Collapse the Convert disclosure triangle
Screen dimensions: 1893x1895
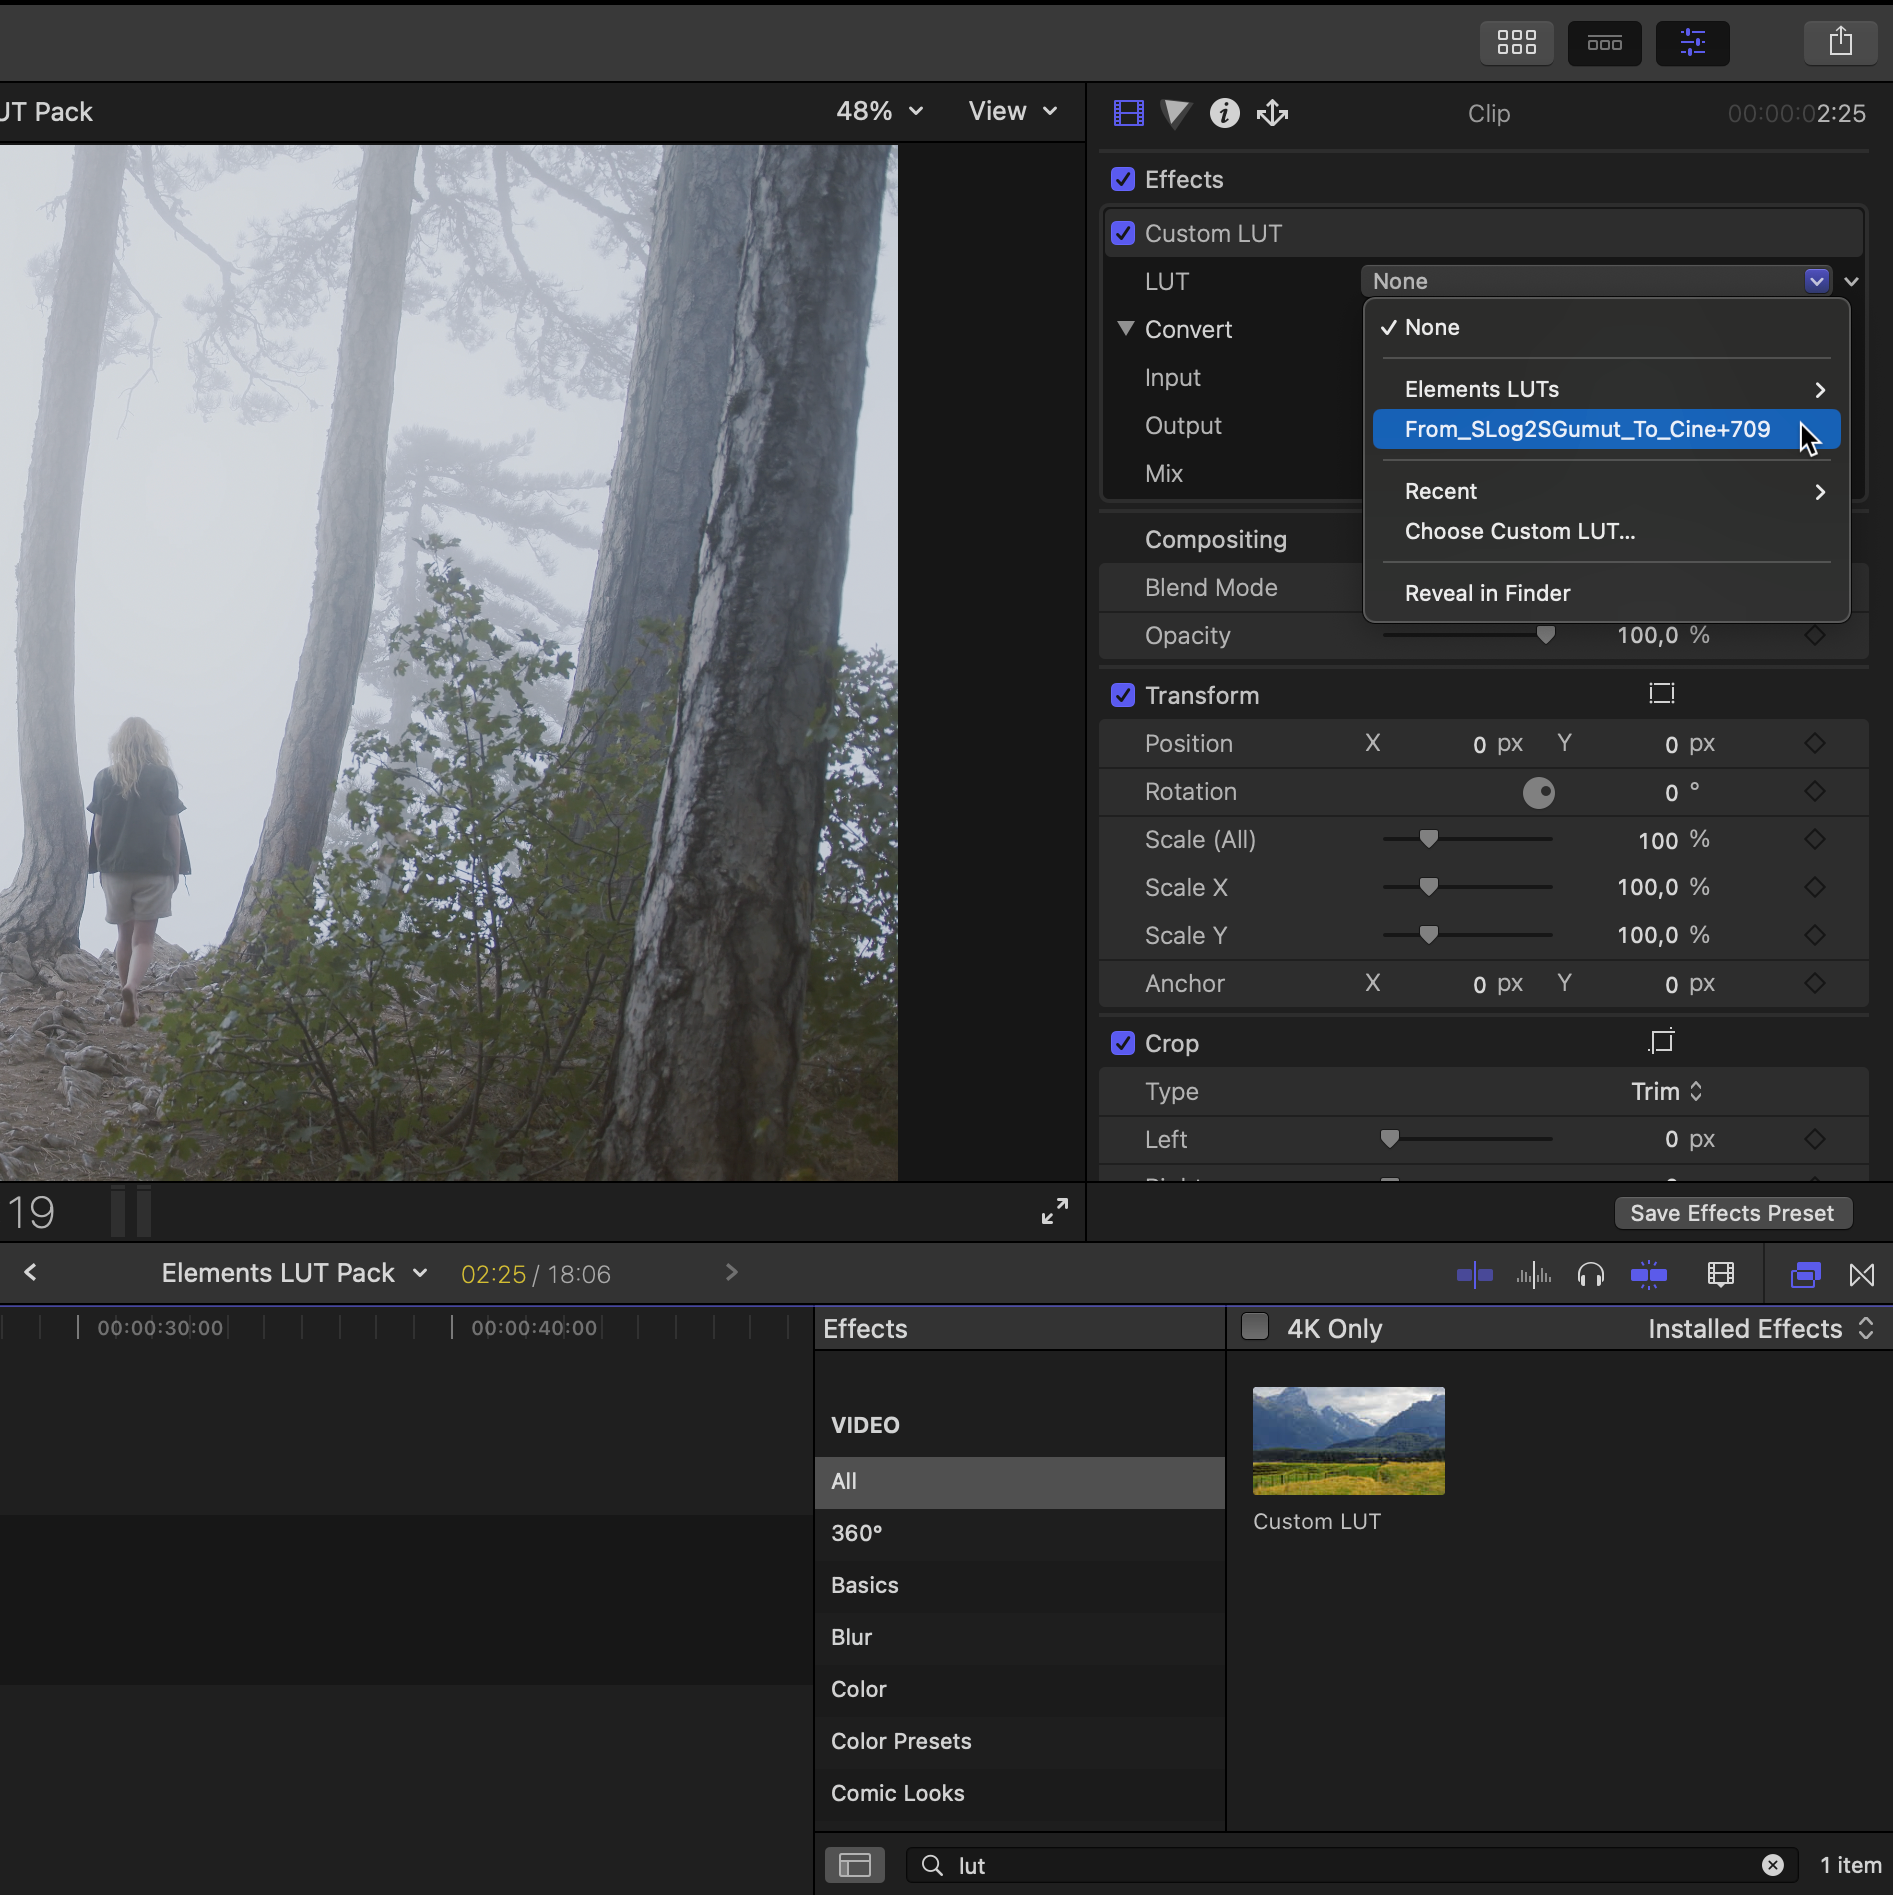click(x=1126, y=328)
